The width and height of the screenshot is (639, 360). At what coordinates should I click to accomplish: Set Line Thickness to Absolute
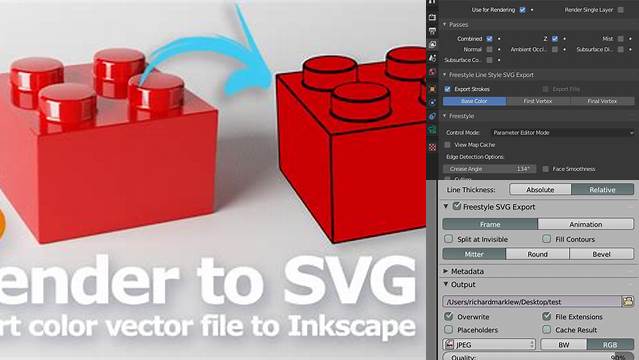pyautogui.click(x=540, y=190)
